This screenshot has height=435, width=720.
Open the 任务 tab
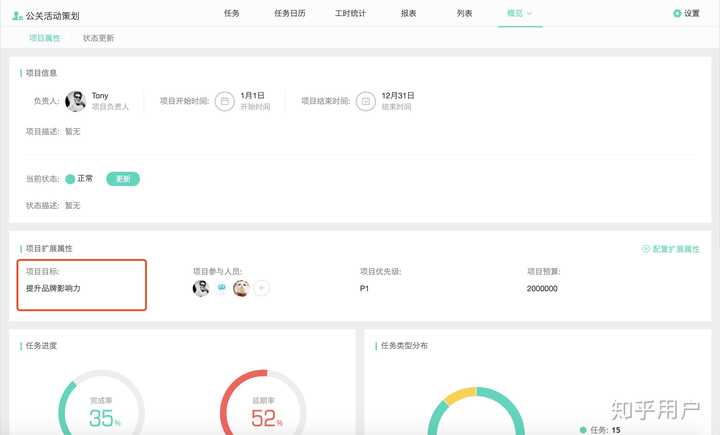coord(231,13)
